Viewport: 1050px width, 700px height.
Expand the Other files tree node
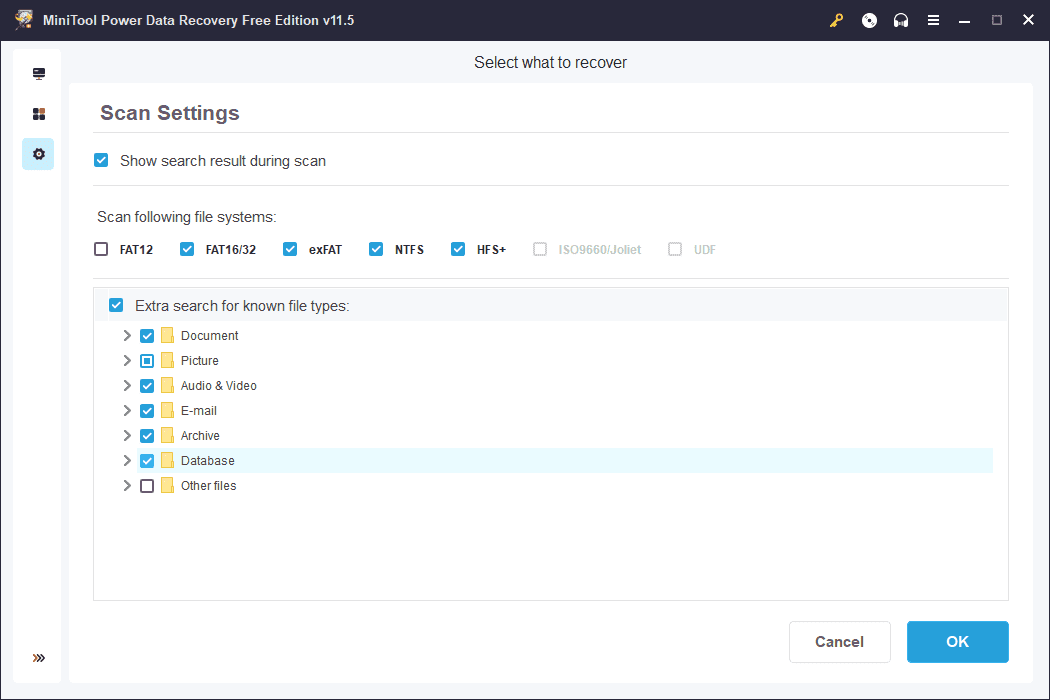127,486
